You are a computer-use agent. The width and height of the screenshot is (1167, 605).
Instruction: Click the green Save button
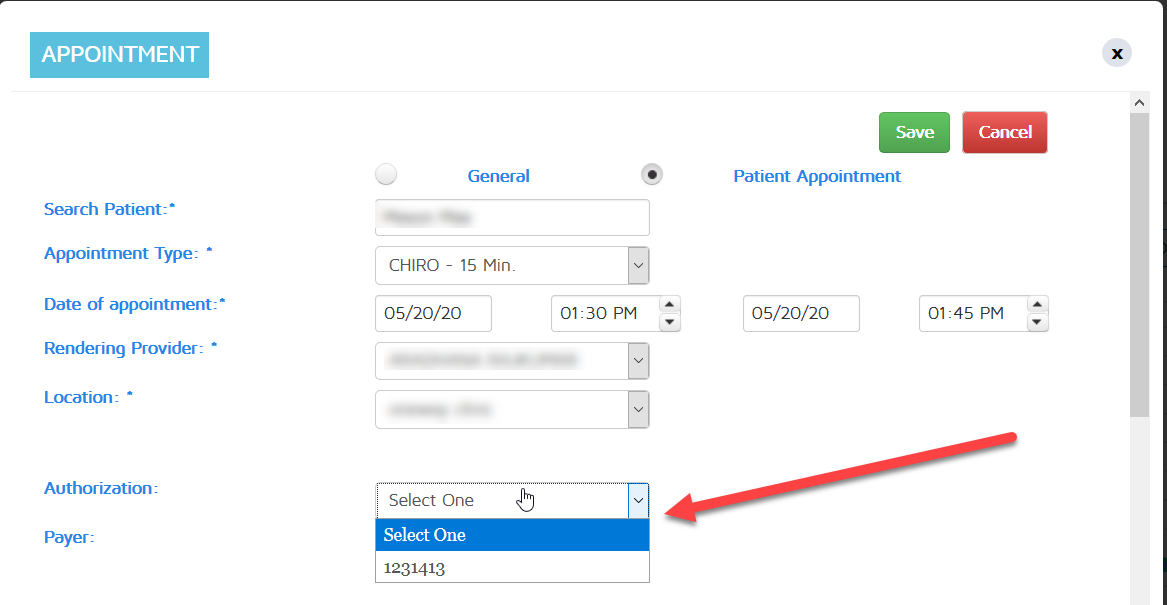(914, 132)
